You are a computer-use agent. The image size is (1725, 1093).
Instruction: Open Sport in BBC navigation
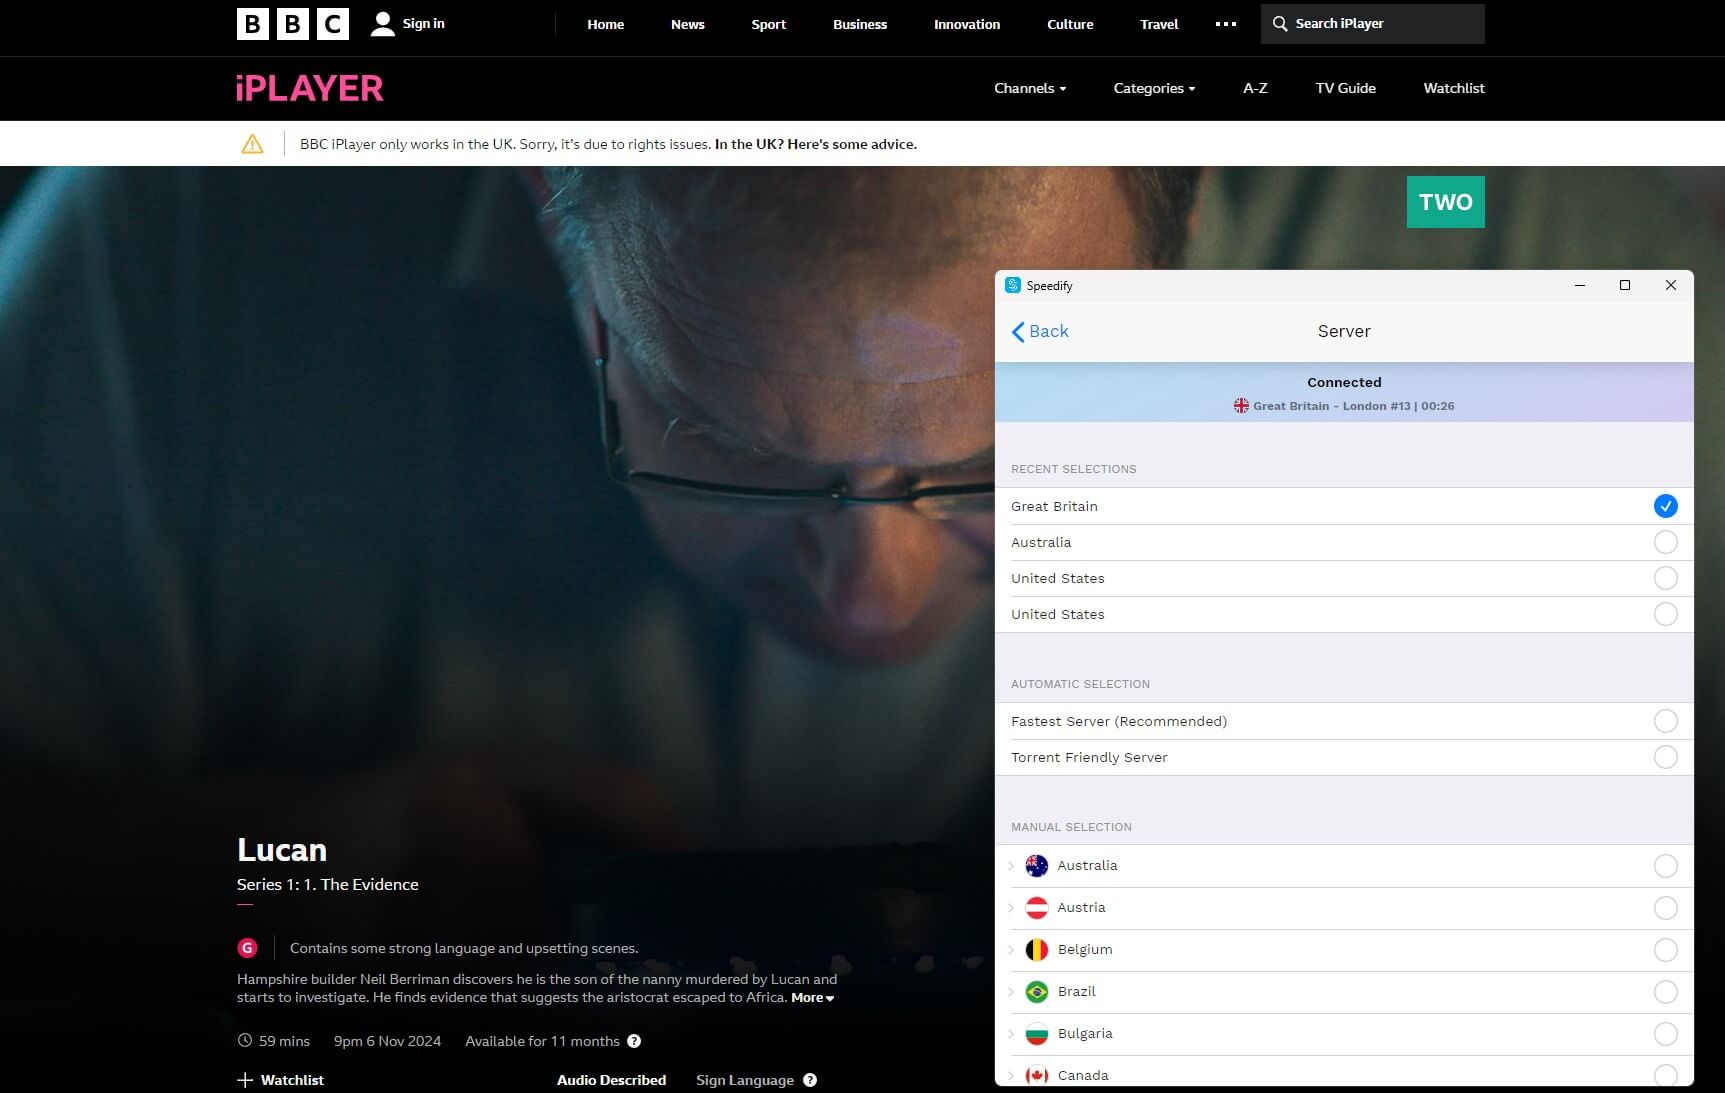click(768, 24)
